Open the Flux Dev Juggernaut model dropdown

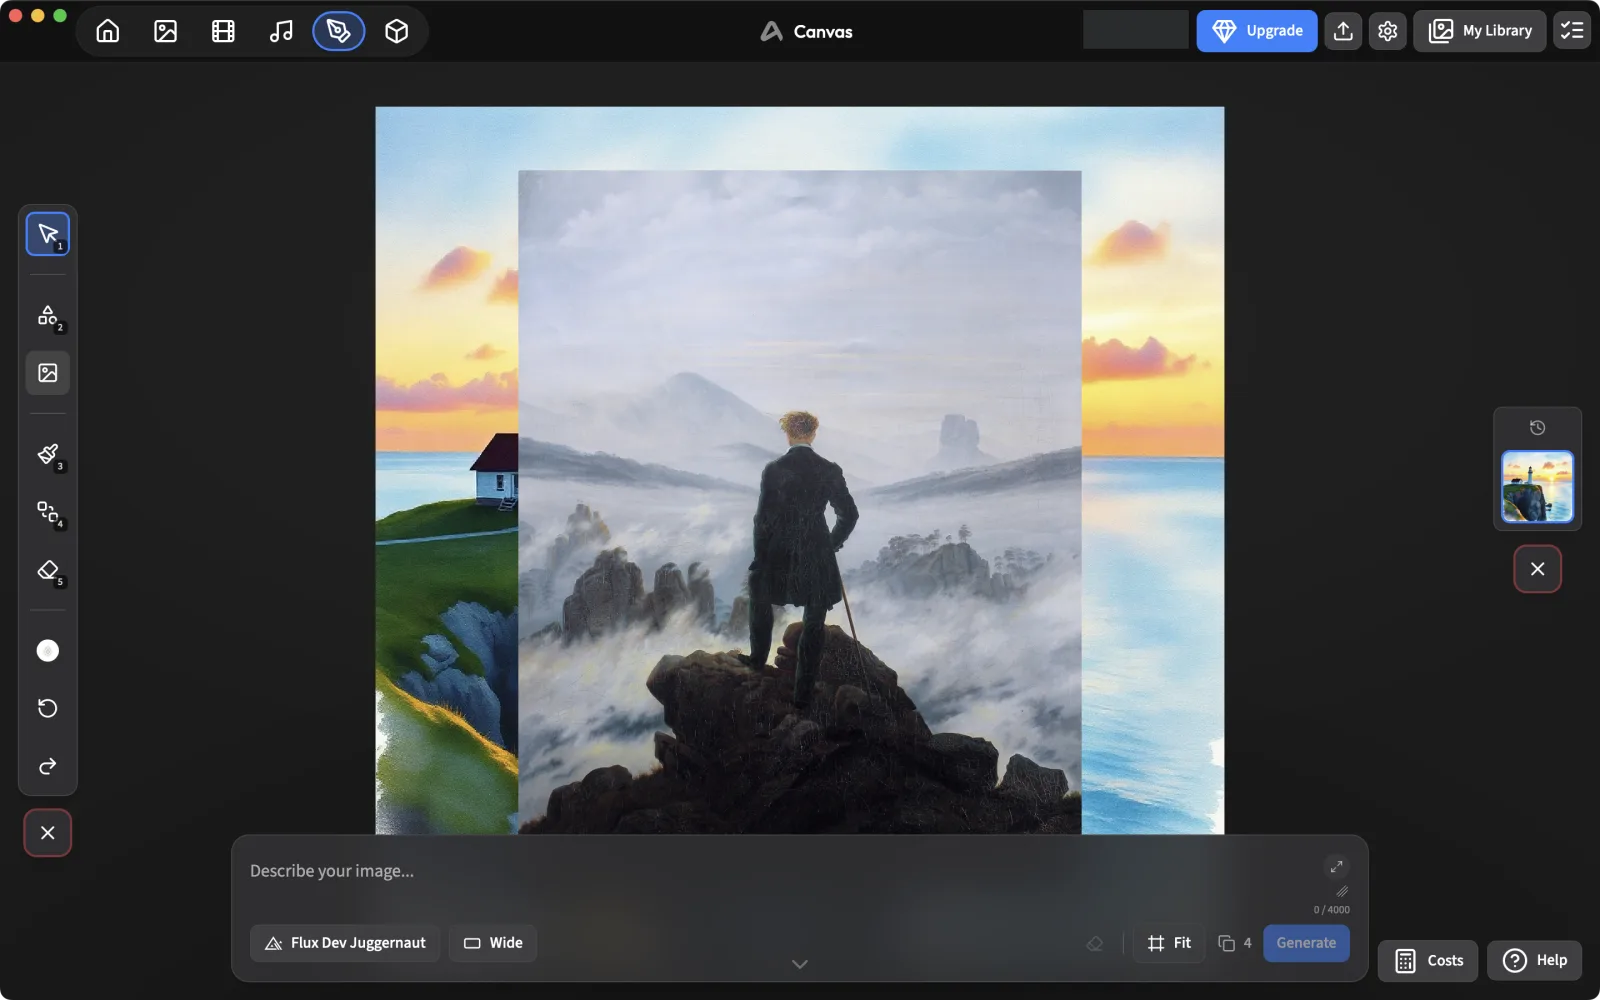point(345,943)
